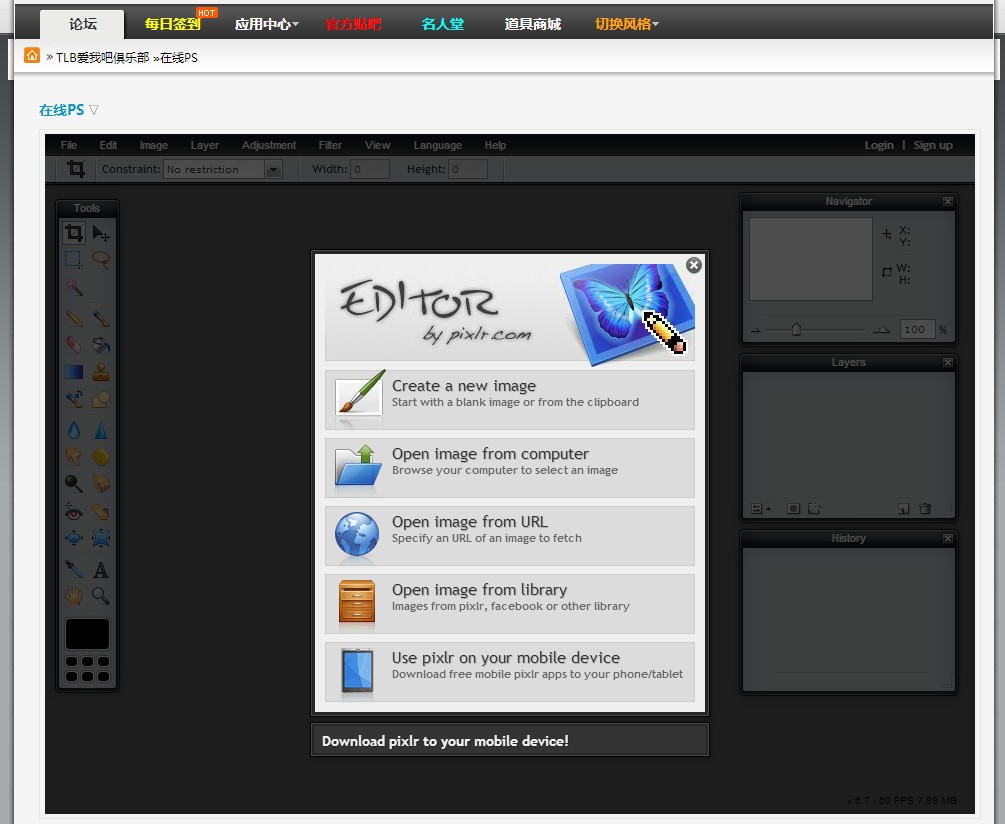Select the Type text tool
The image size is (1005, 824).
click(101, 569)
